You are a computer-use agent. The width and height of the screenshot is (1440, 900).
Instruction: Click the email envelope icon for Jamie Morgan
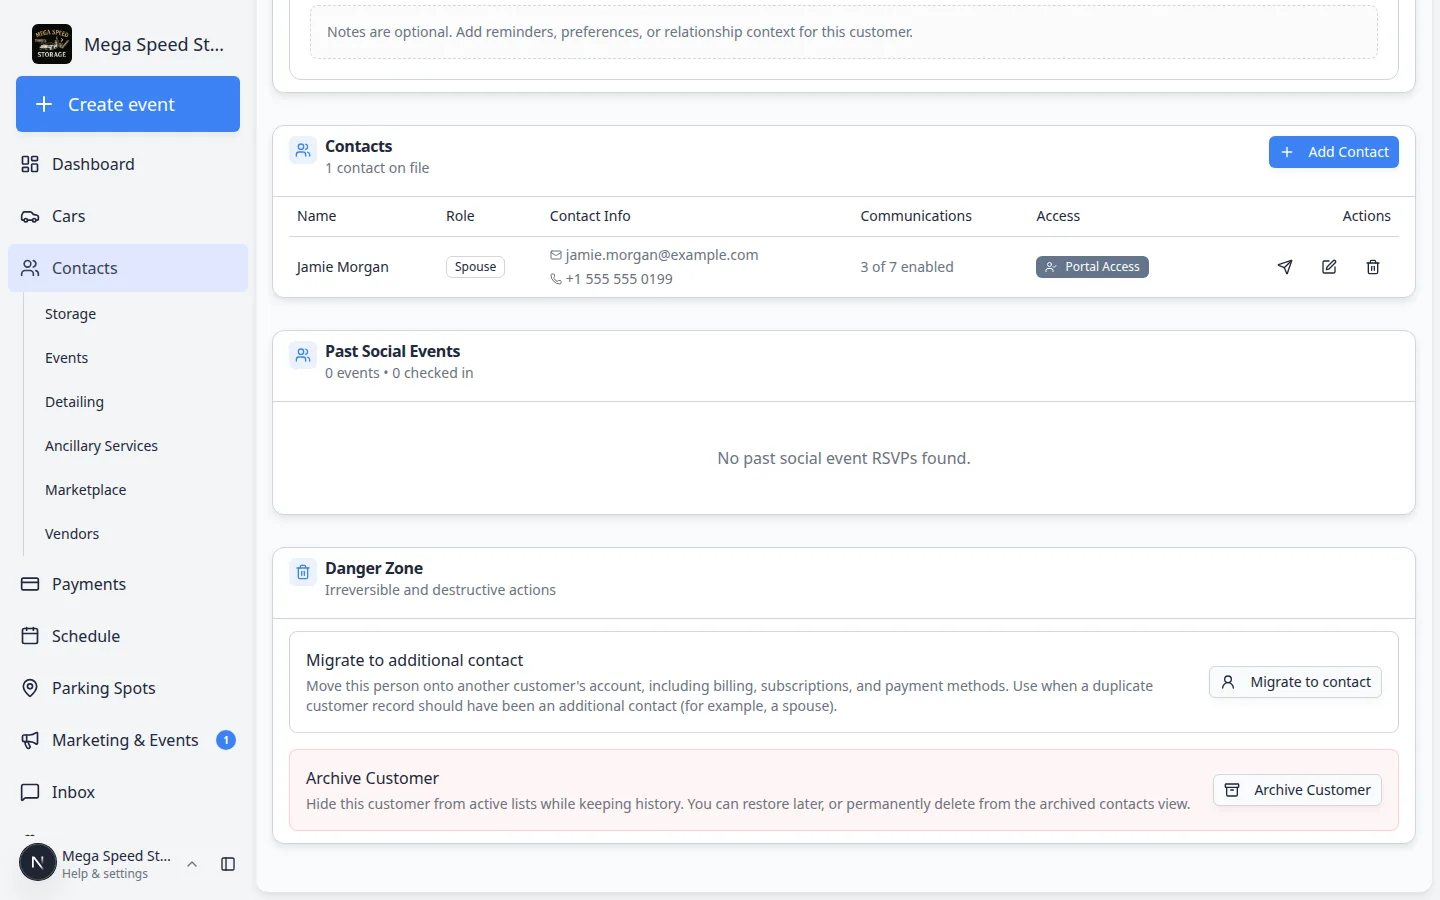click(556, 255)
